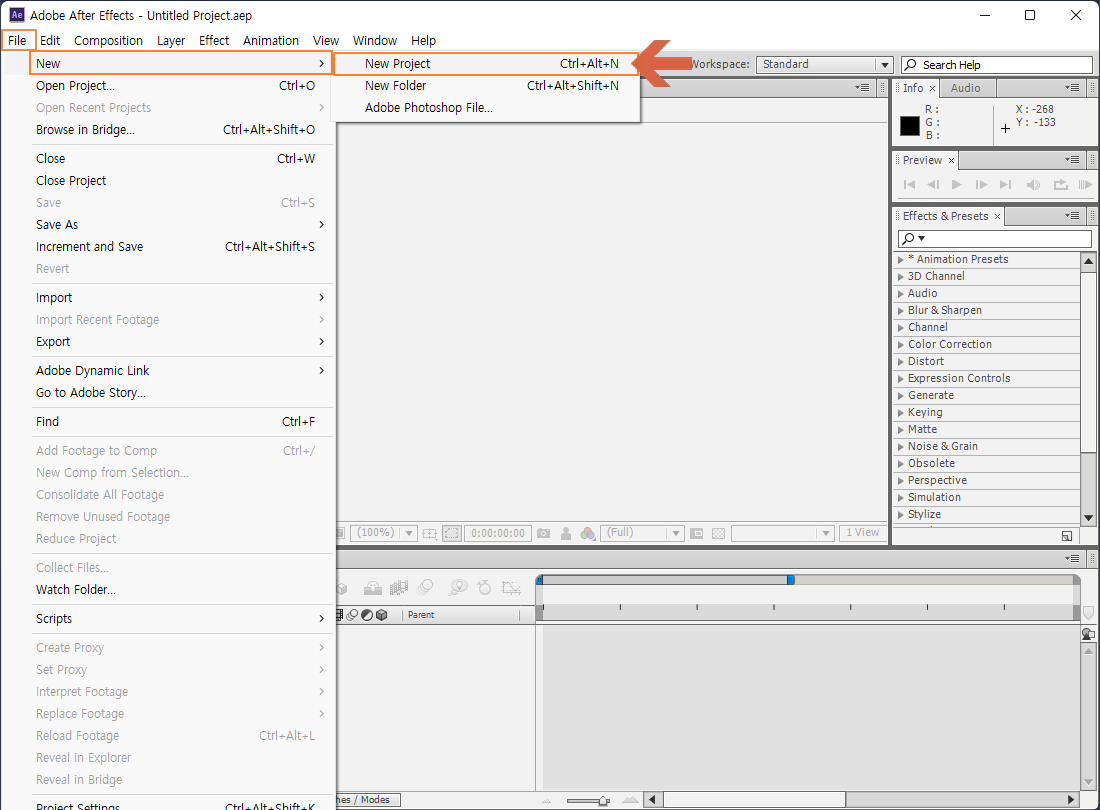Screen dimensions: 1100x810
Task: Click the Effects & Presets scrollbar down arrow
Action: [x=1088, y=518]
